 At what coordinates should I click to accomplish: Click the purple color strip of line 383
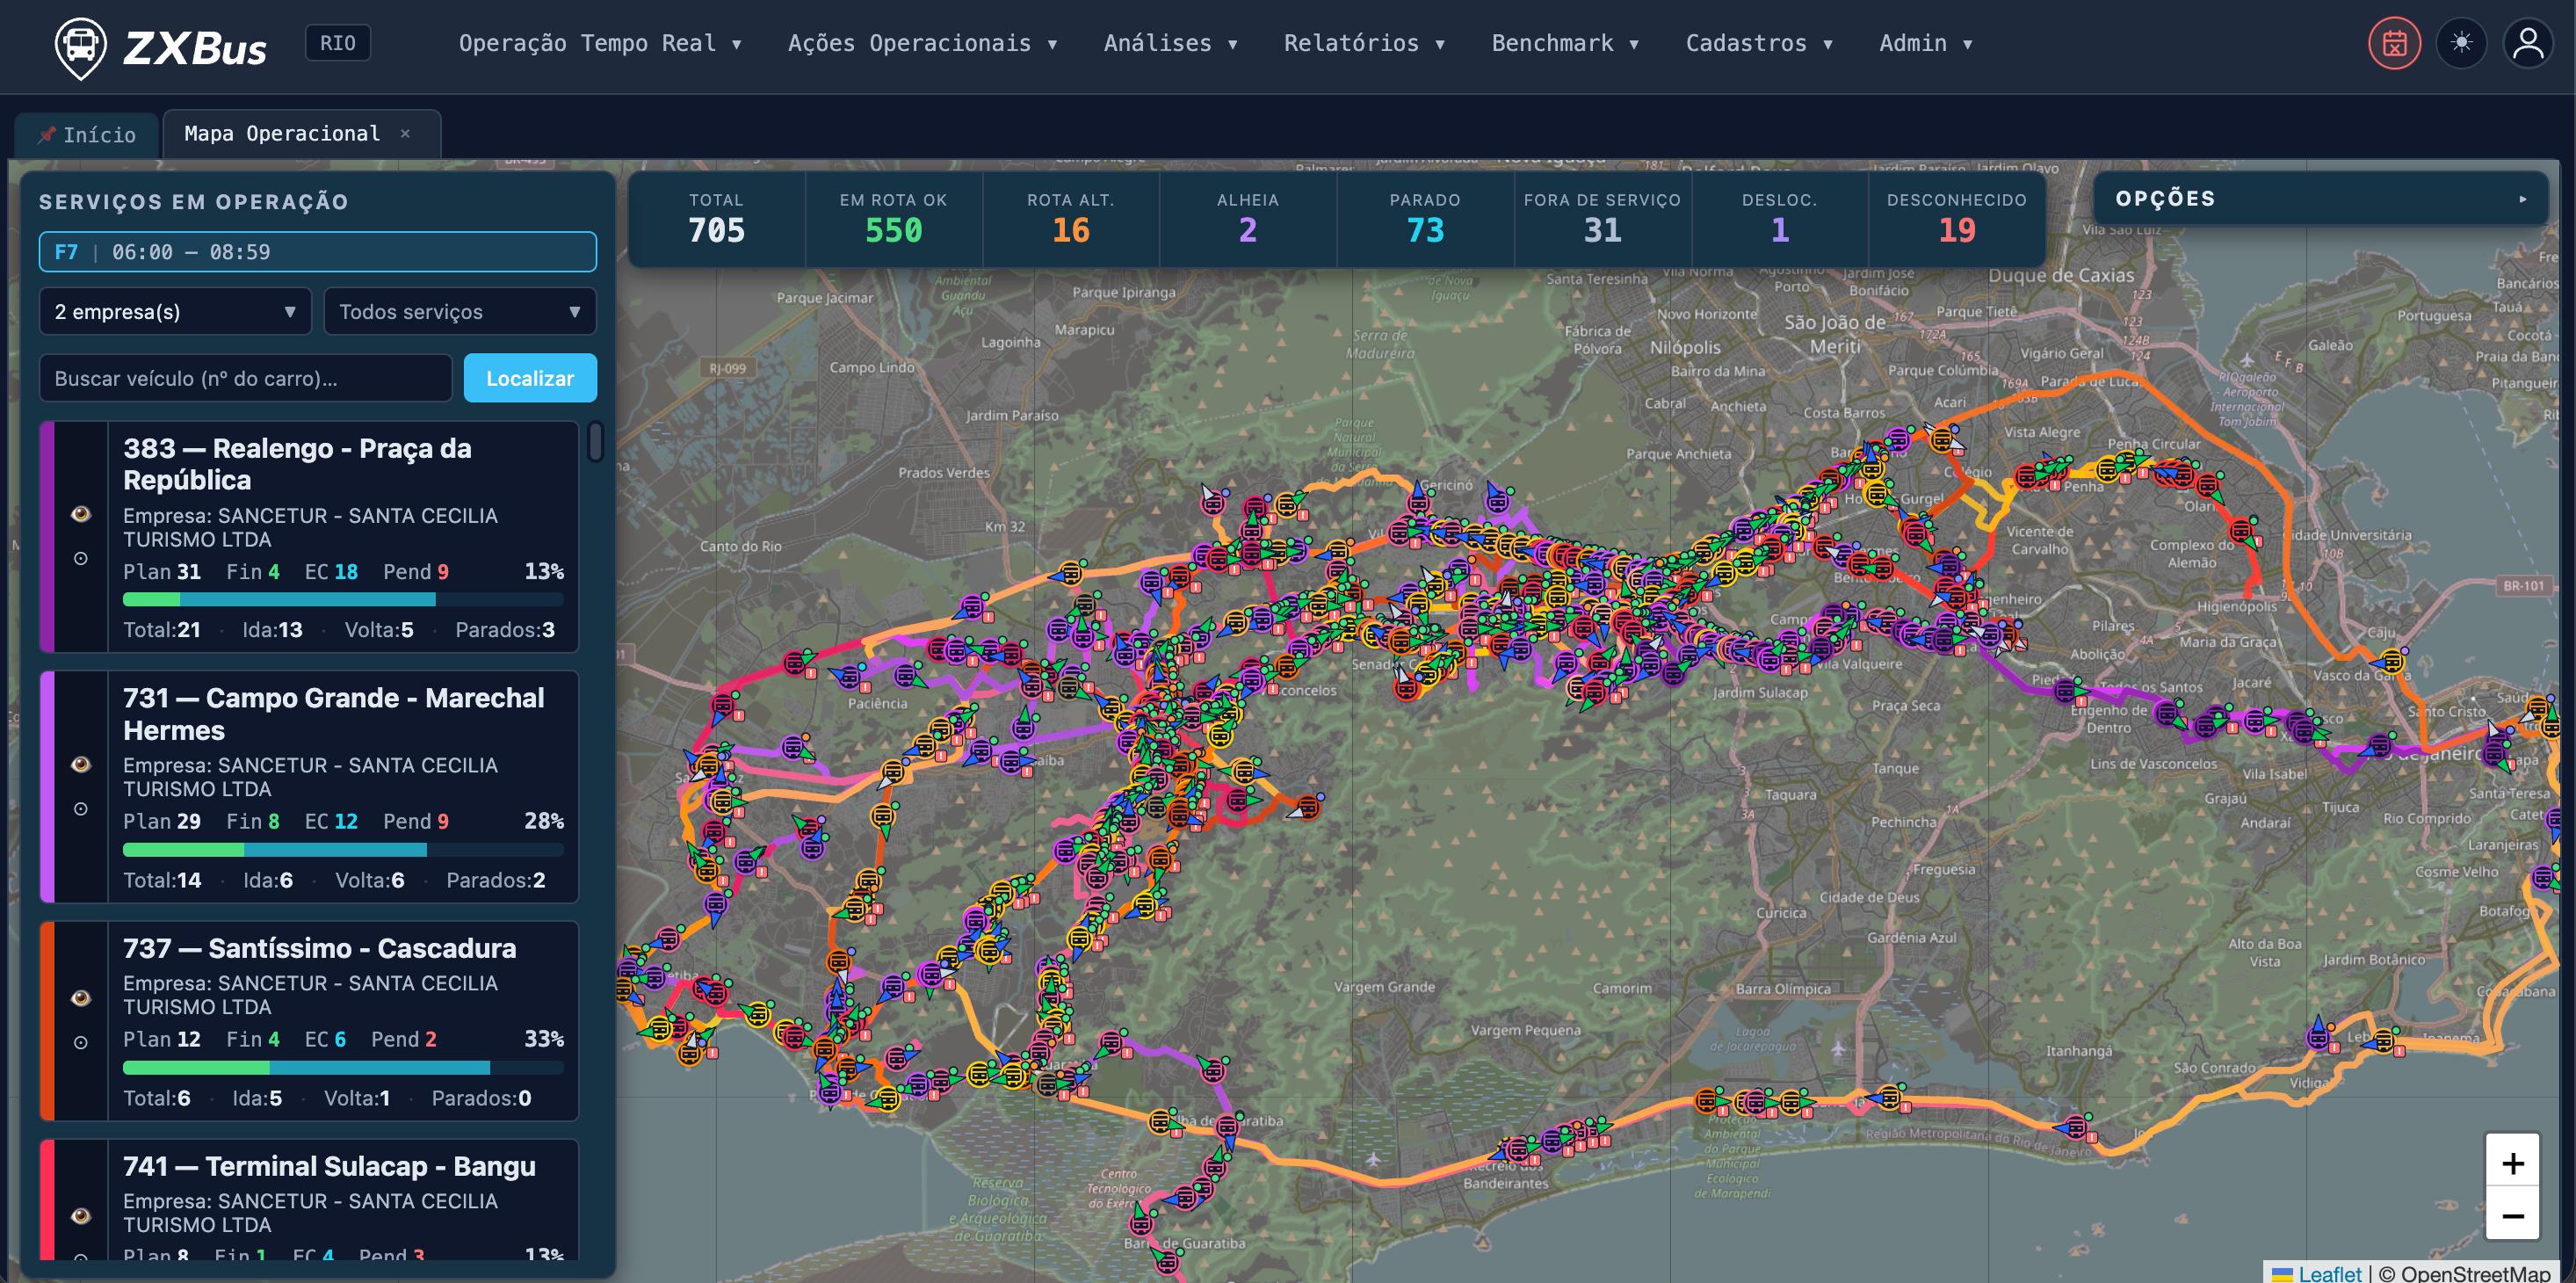point(47,536)
